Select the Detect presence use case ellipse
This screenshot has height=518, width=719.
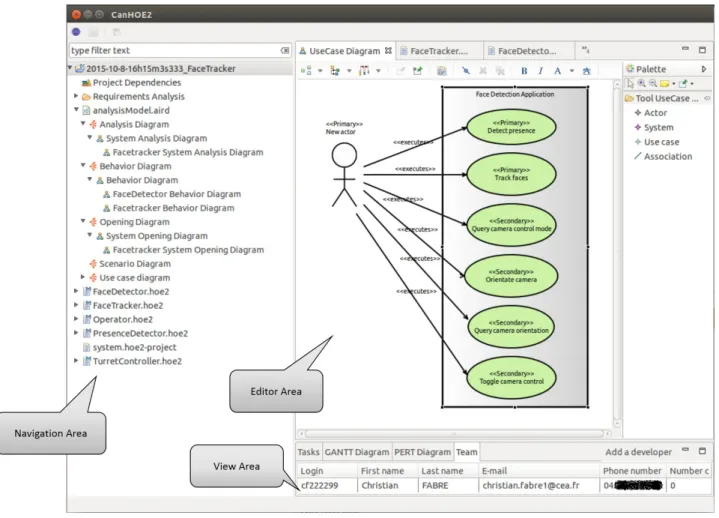[511, 127]
